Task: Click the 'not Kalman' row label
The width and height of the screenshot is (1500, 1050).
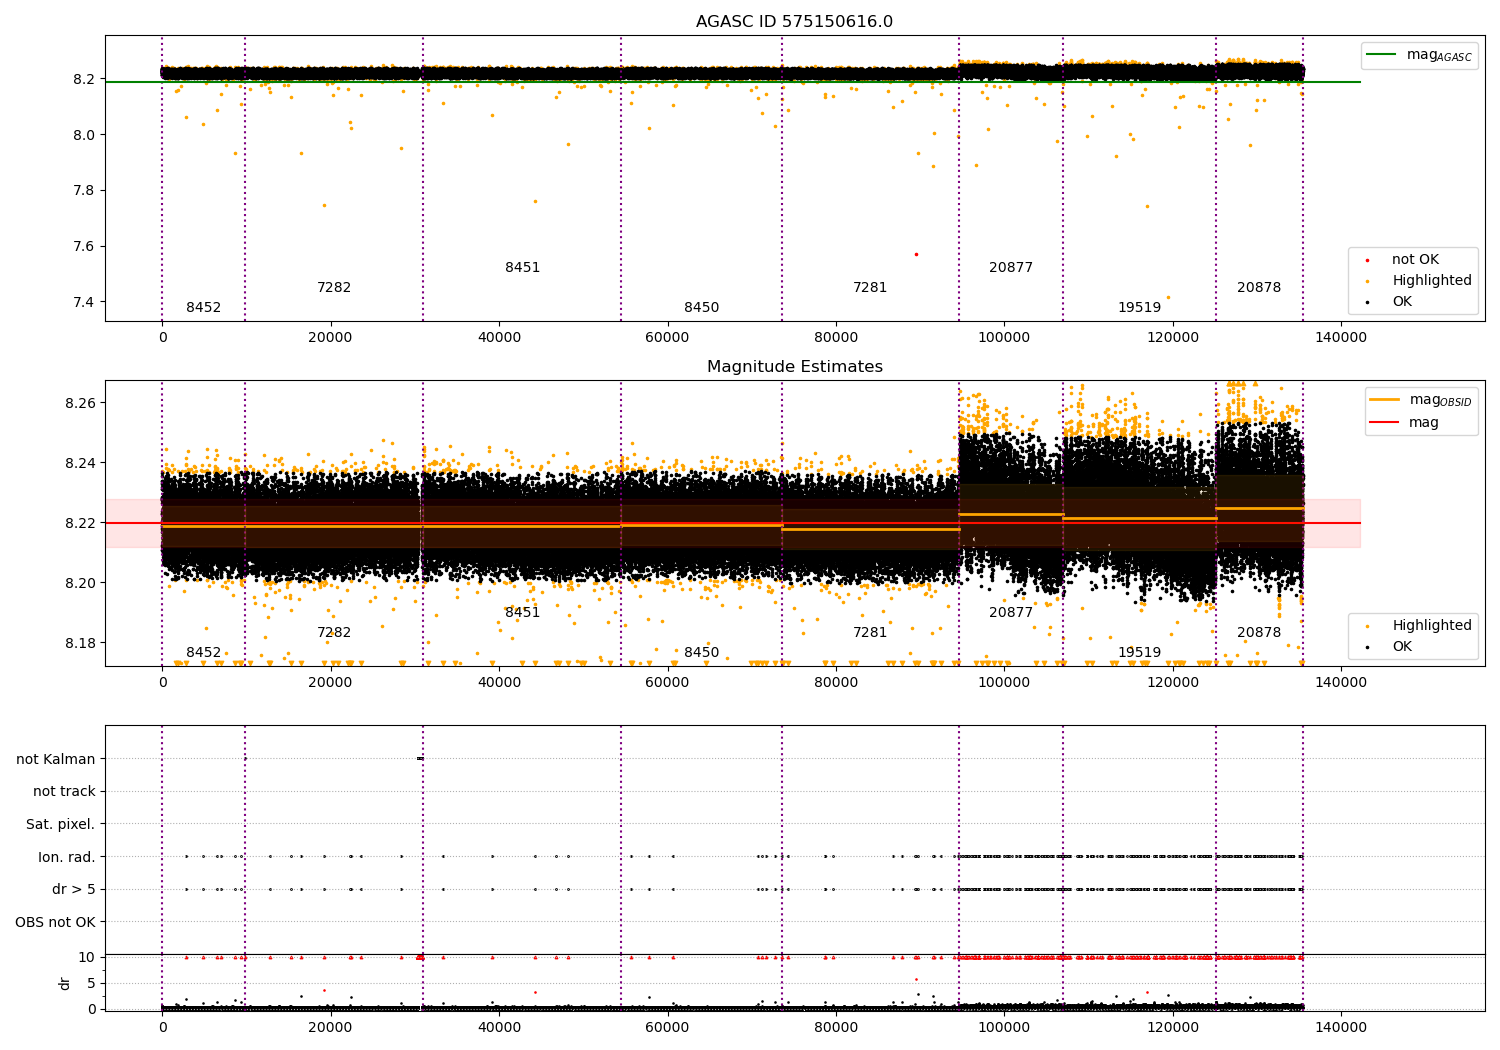Action: click(55, 760)
